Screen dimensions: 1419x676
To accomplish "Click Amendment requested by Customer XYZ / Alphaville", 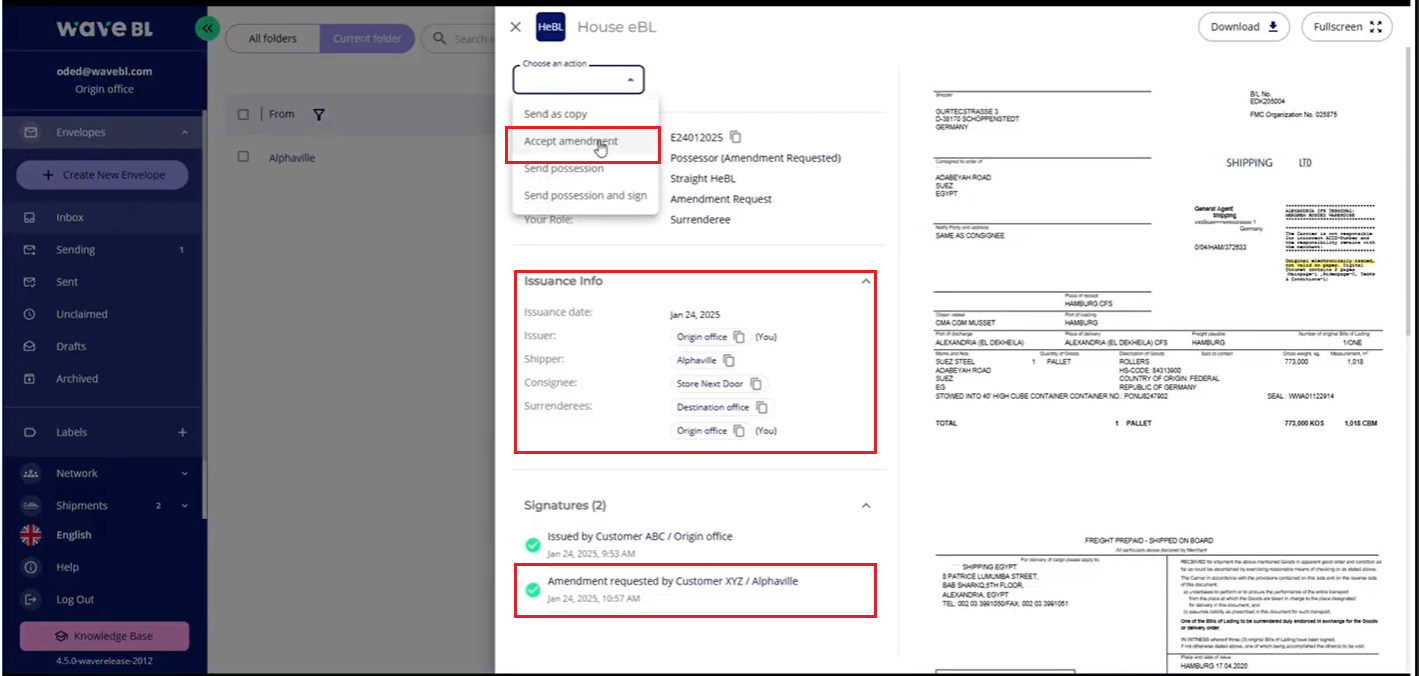I will click(x=672, y=581).
